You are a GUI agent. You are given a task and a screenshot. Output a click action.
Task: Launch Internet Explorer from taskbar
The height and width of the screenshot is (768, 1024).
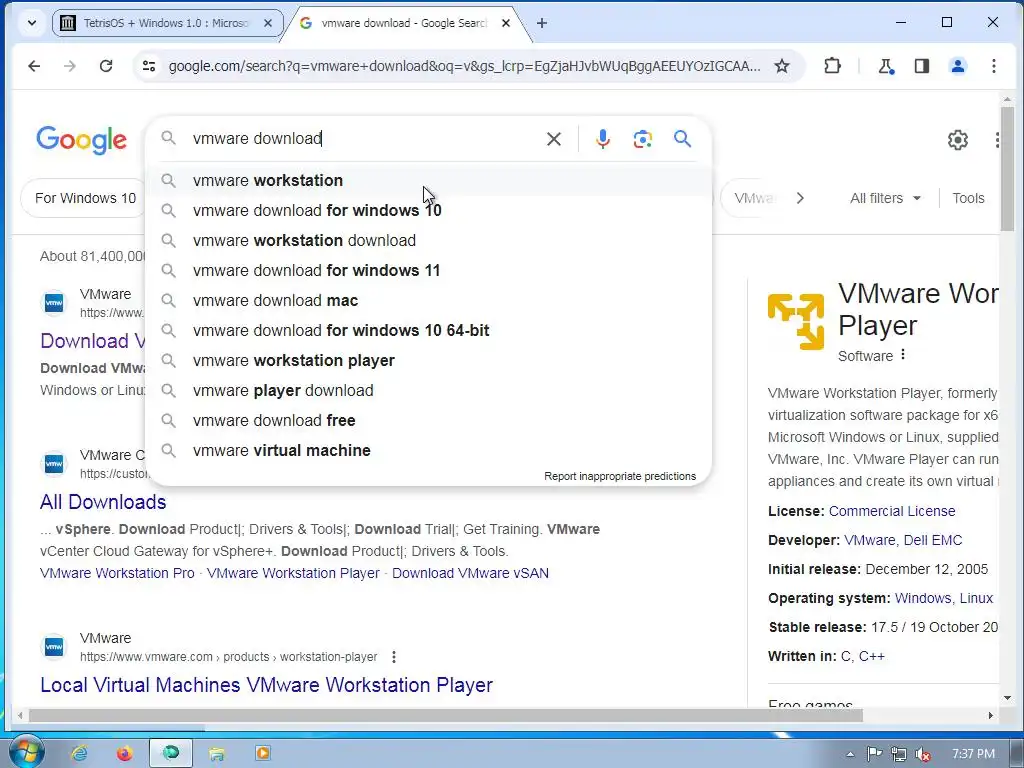pyautogui.click(x=79, y=754)
